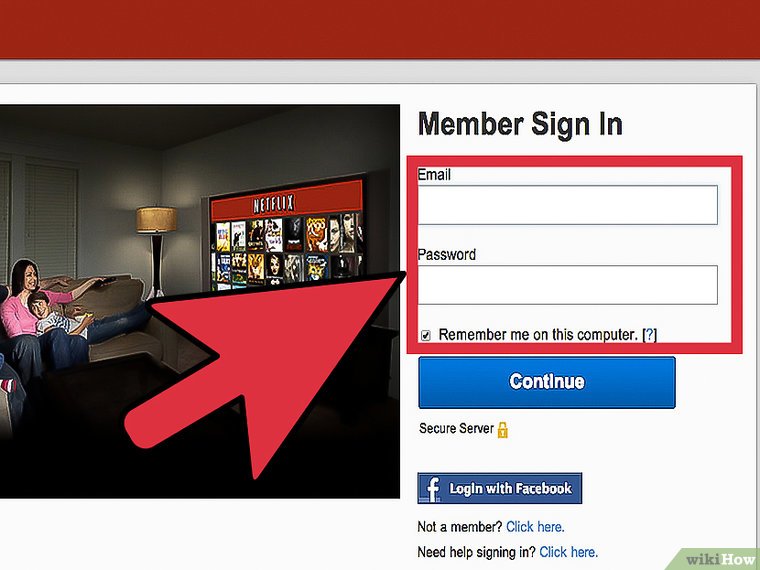Viewport: 760px width, 570px height.
Task: Click the red header banner
Action: pos(380,29)
